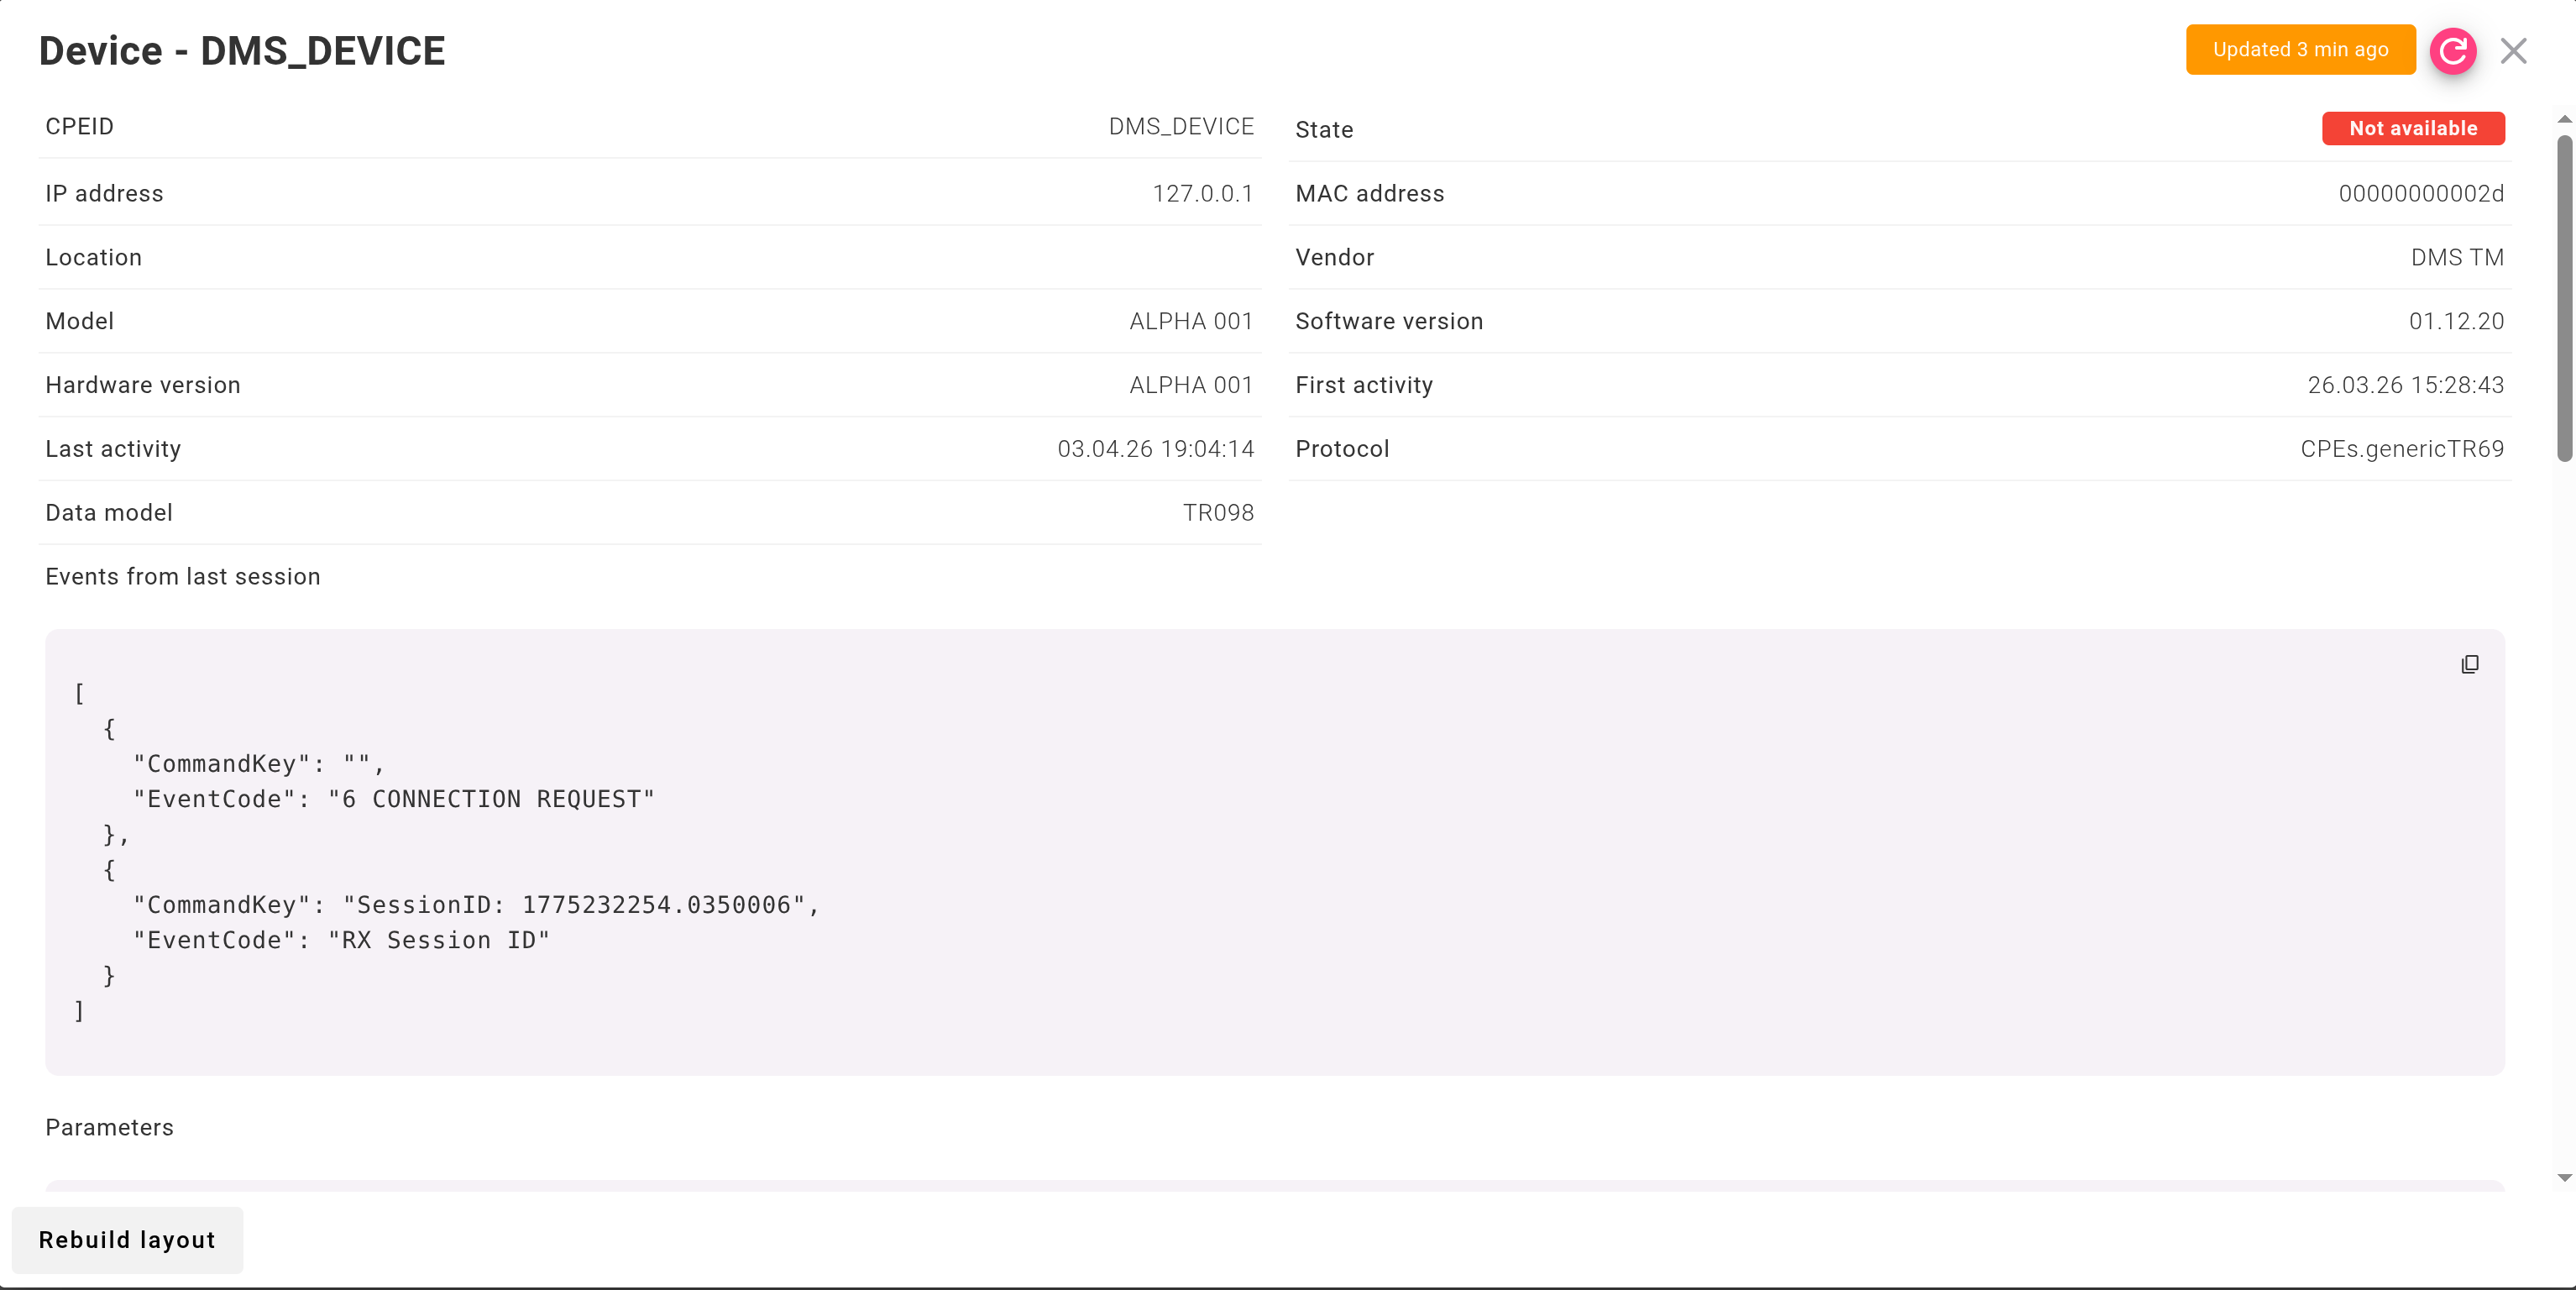Screen dimensions: 2576x1290
Task: Click the MAC address value 00000000002d
Action: (x=2421, y=193)
